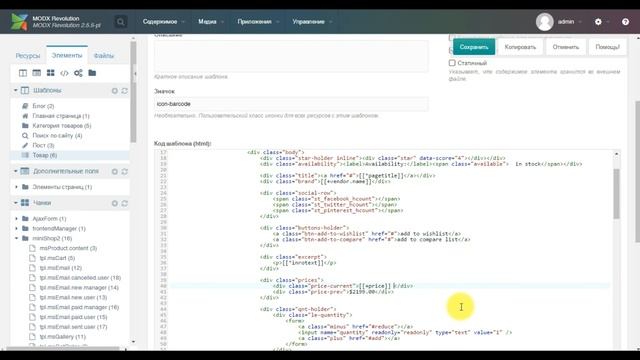The image size is (640, 360).
Task: Click the MODX Revolution logo
Action: click(x=19, y=22)
